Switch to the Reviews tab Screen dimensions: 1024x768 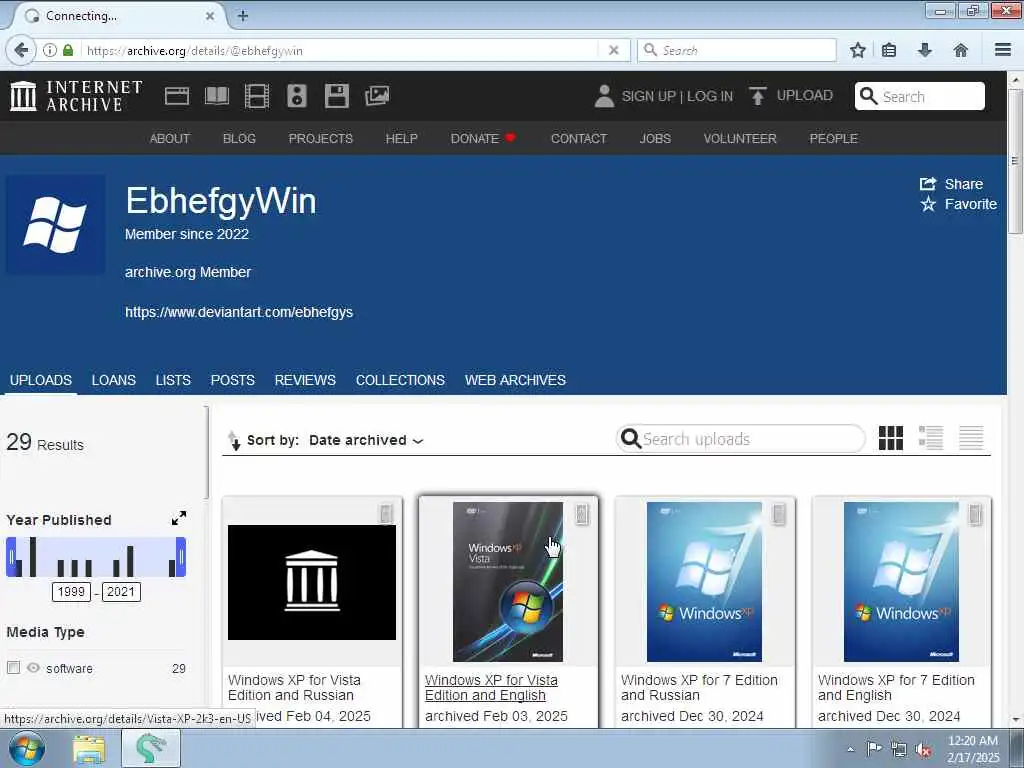tap(305, 380)
